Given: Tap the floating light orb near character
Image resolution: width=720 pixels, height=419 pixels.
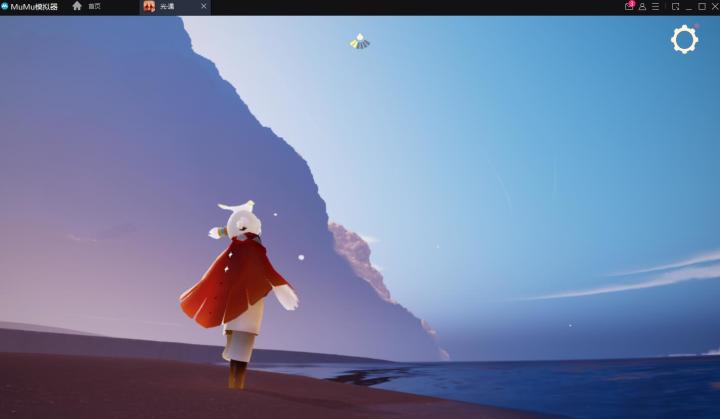Looking at the screenshot, I should (x=301, y=258).
